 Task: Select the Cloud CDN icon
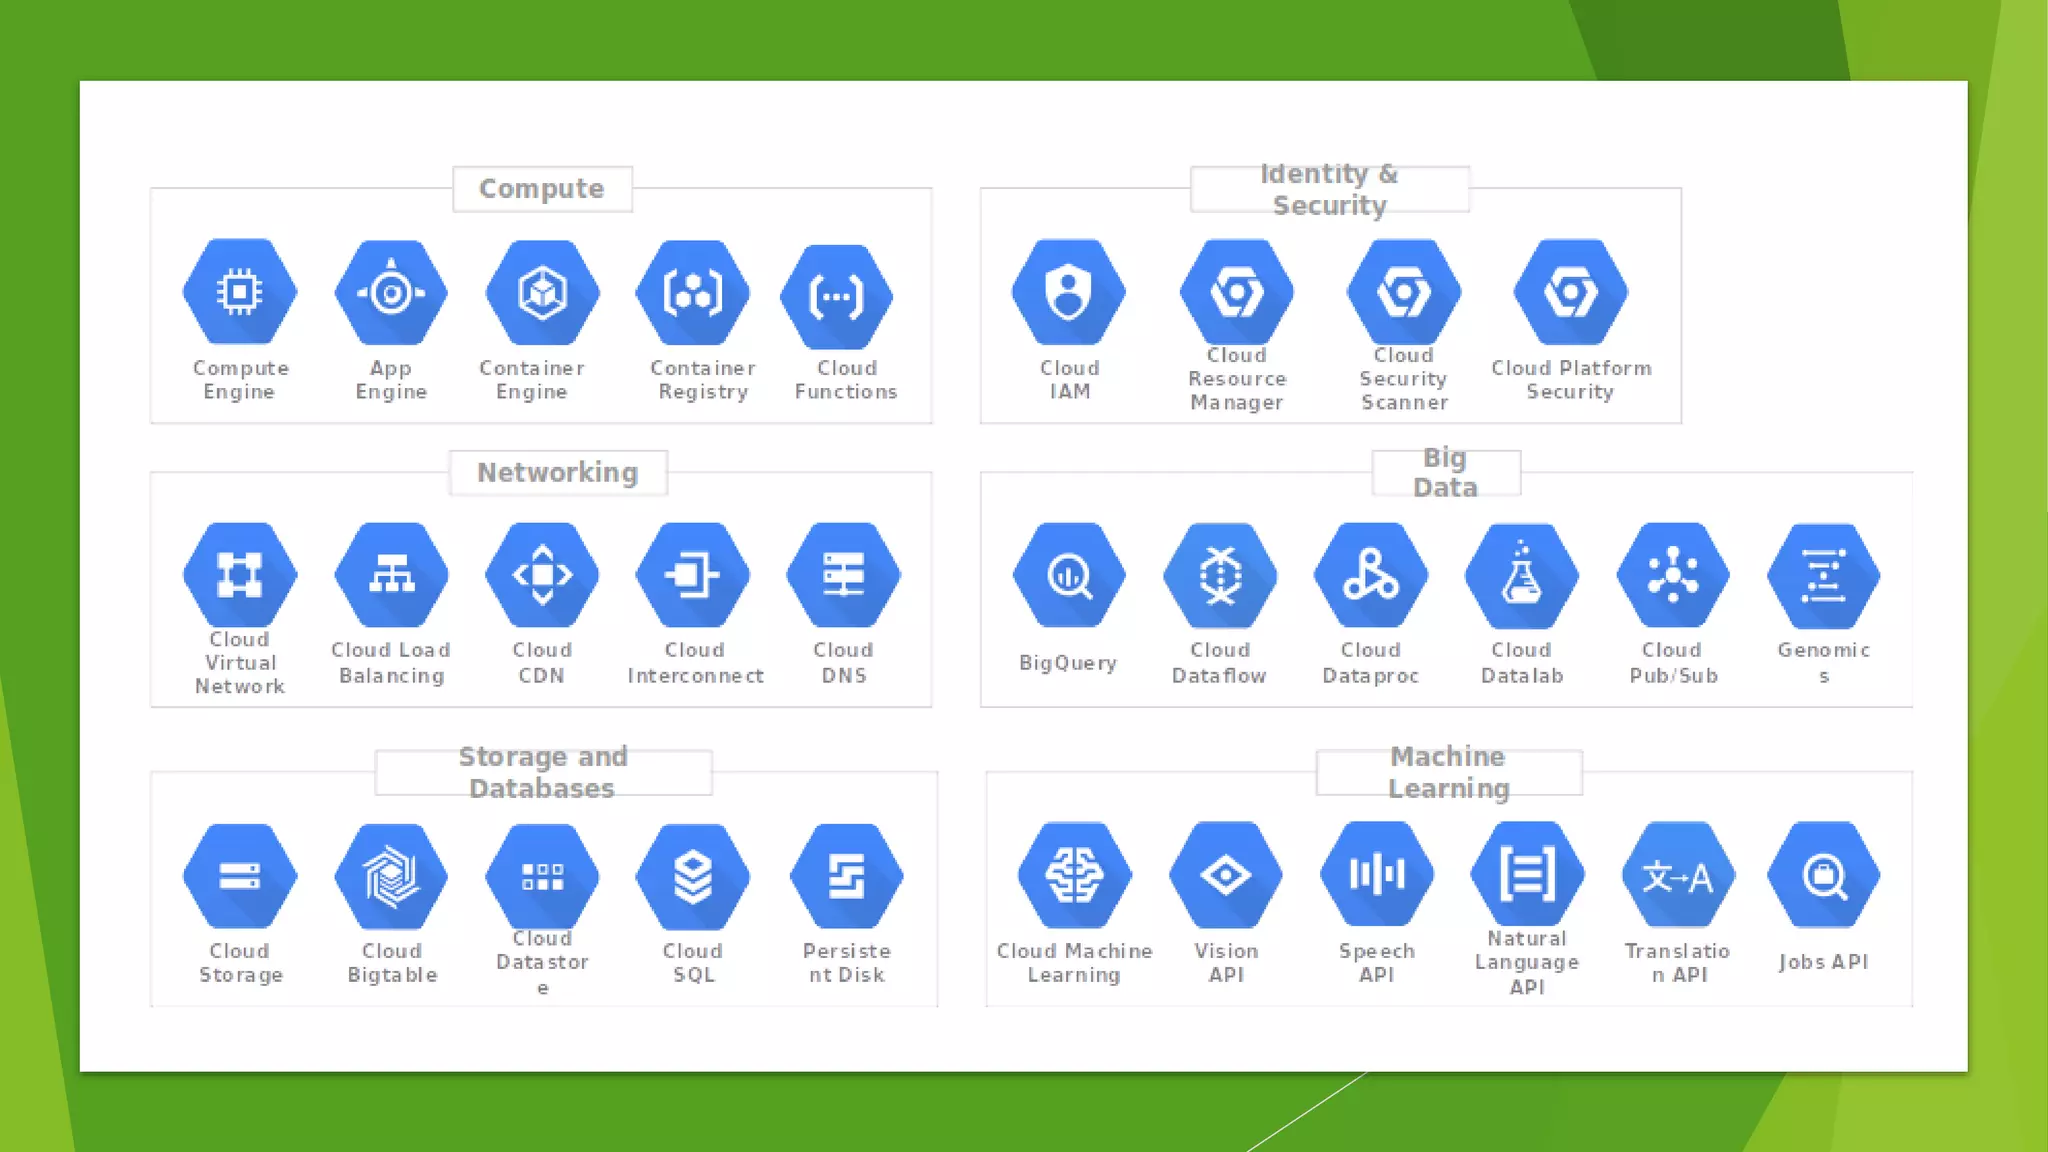pos(542,575)
